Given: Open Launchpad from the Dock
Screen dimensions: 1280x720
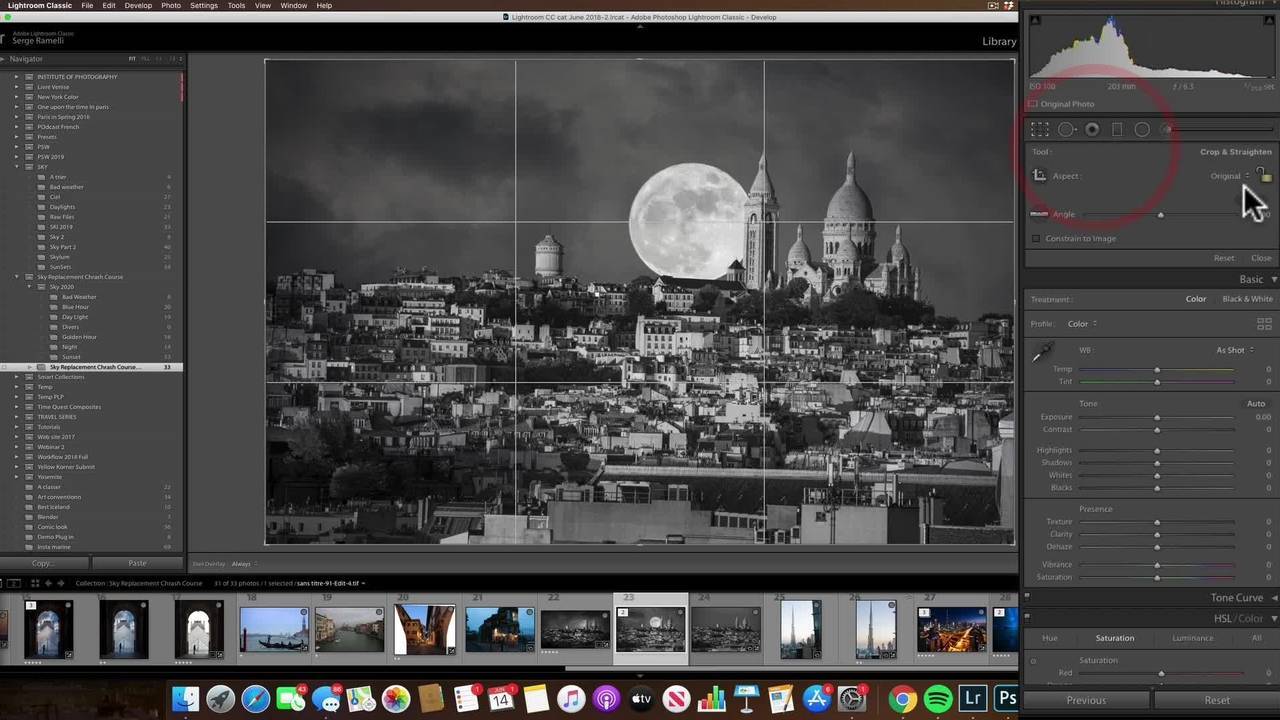Looking at the screenshot, I should click(221, 699).
